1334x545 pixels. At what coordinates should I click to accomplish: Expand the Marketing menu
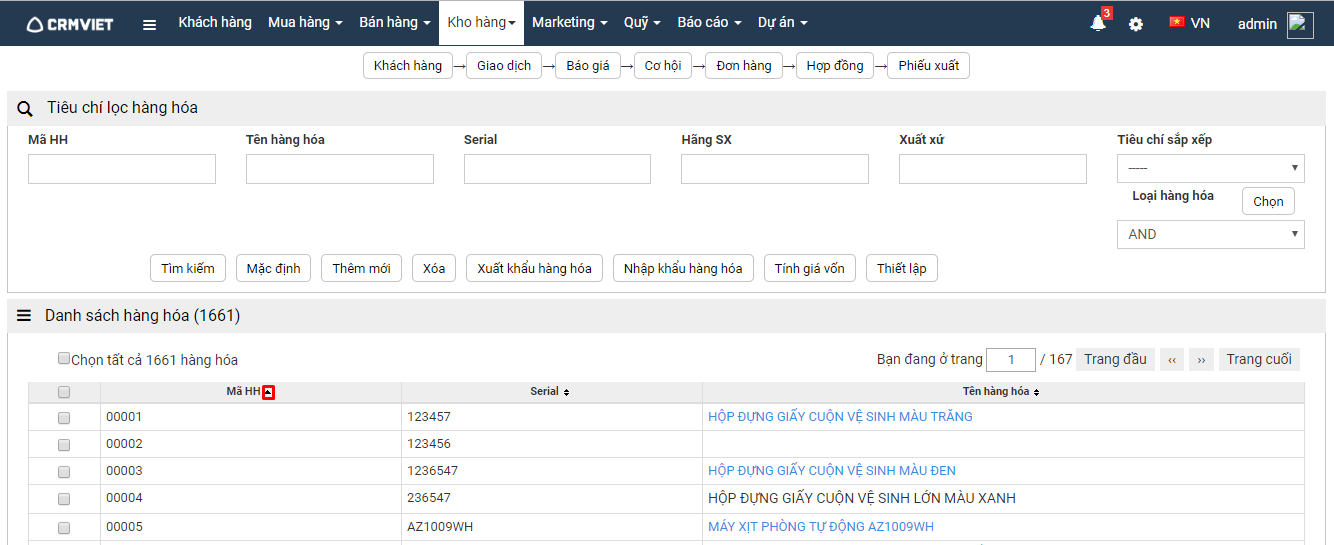[570, 22]
